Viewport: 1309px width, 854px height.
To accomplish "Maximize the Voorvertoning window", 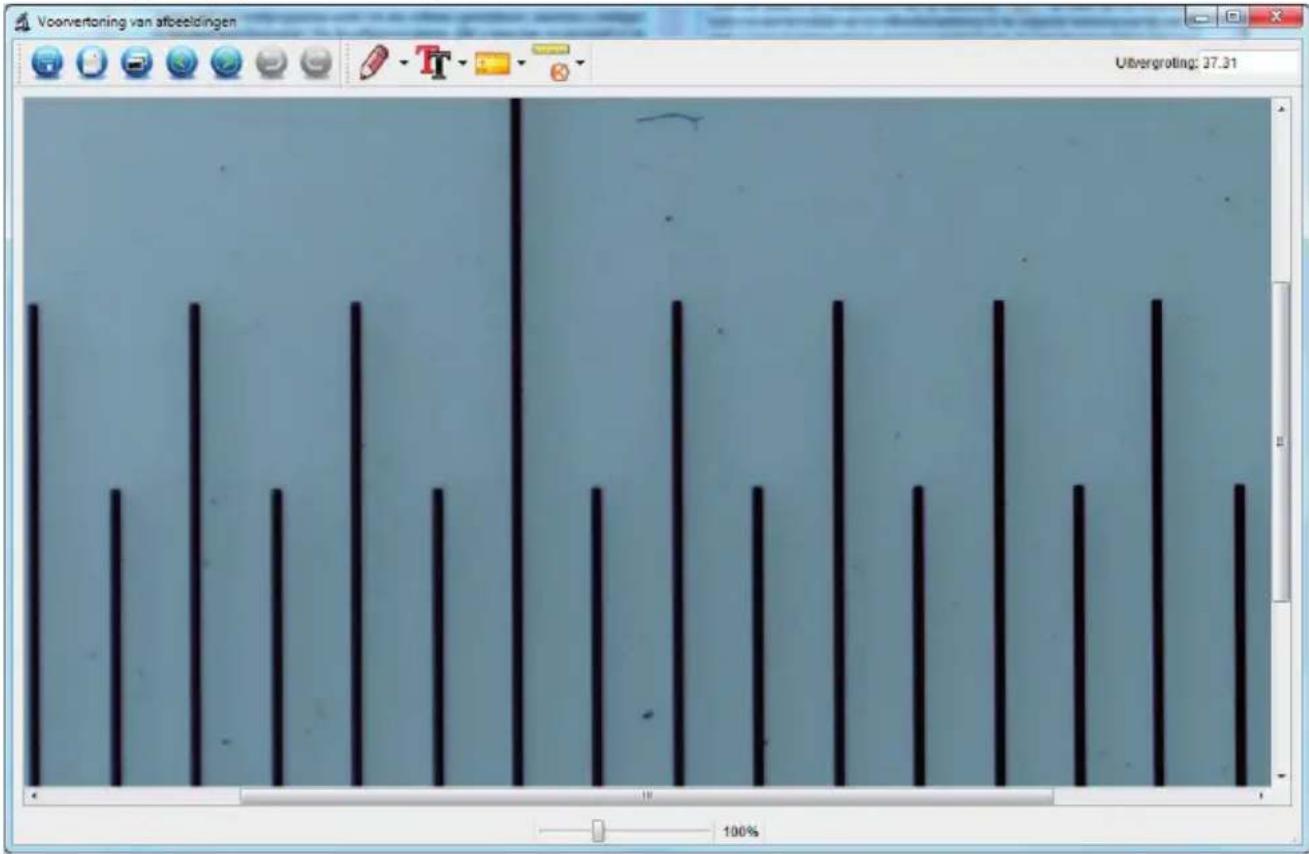I will click(1233, 15).
